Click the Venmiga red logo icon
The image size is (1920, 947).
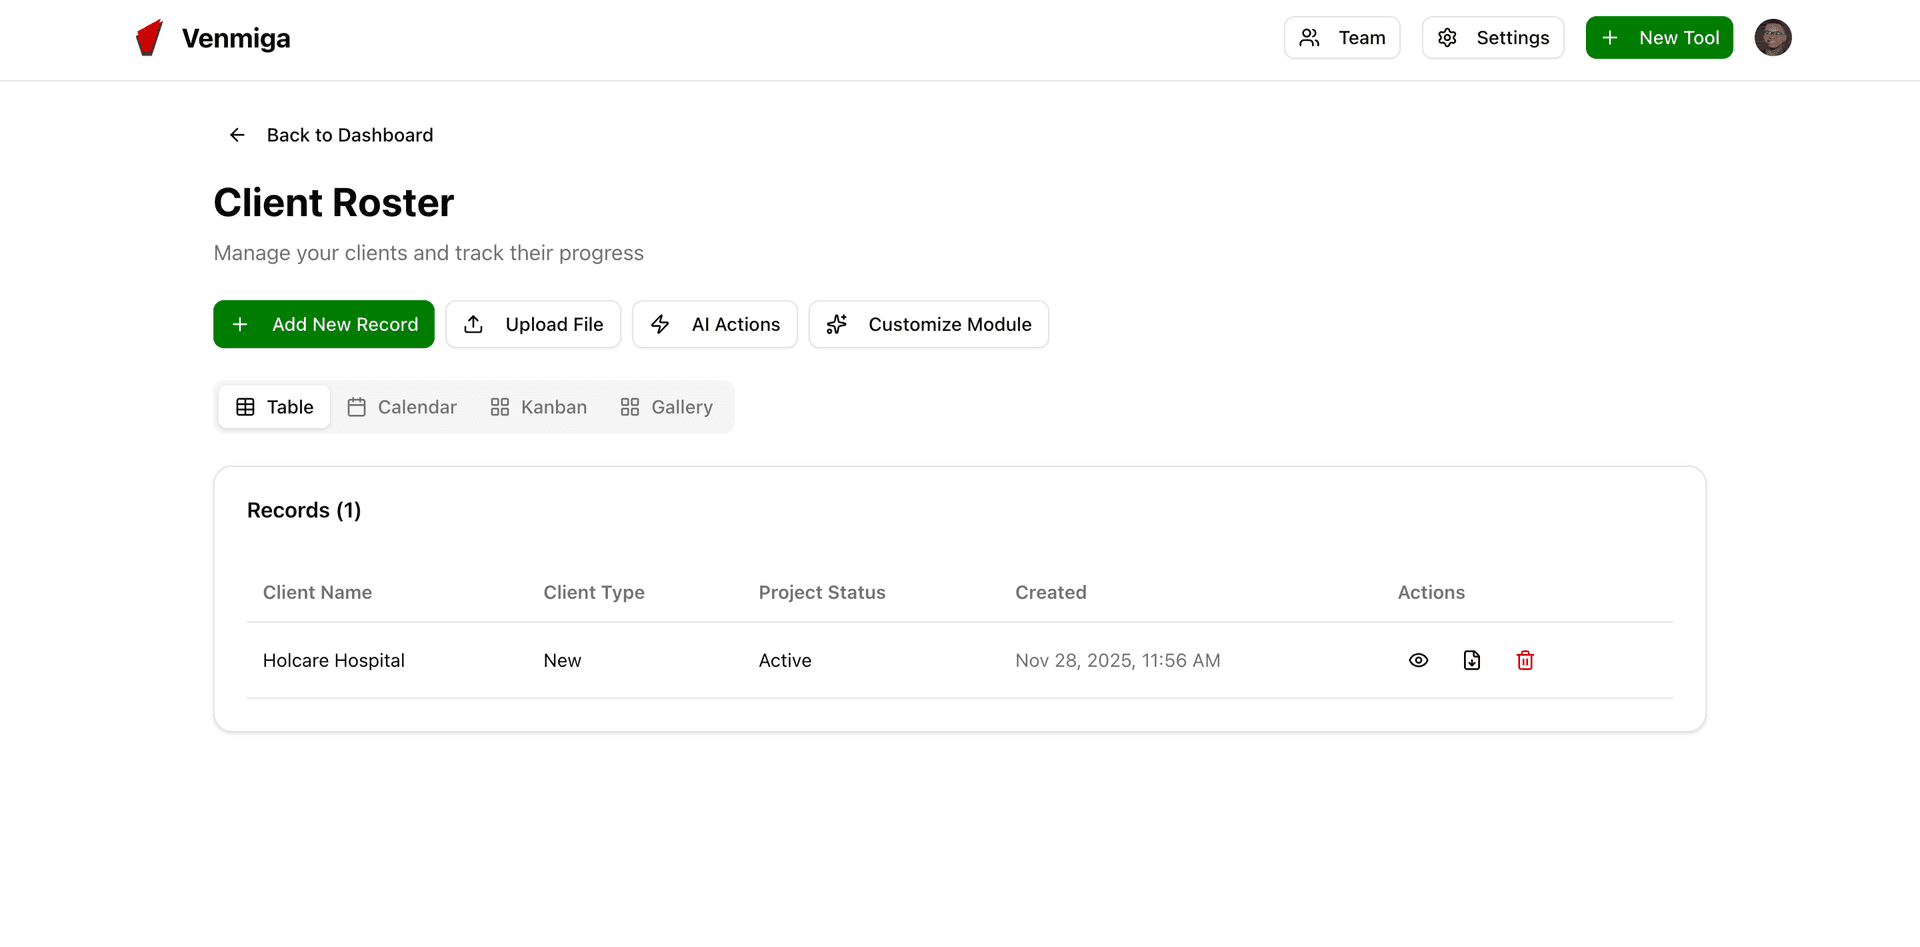point(149,38)
